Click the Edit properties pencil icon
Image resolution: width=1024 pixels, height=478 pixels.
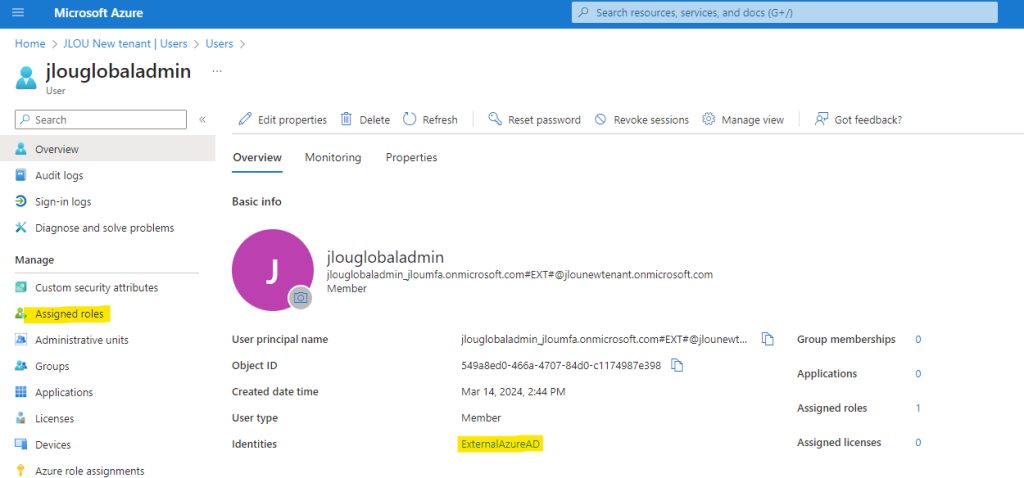point(245,120)
